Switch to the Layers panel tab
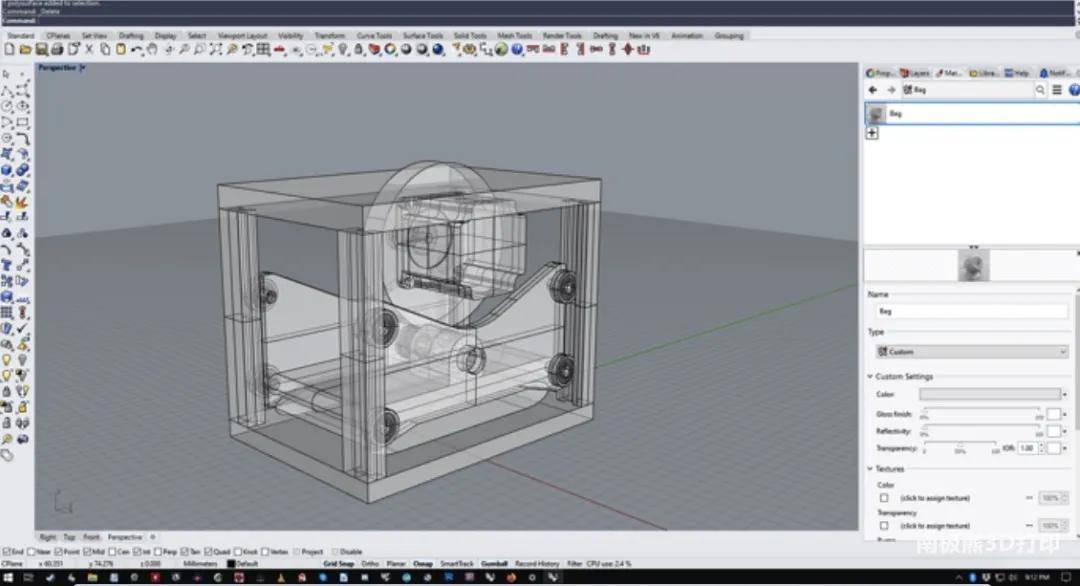The width and height of the screenshot is (1080, 586). (915, 73)
